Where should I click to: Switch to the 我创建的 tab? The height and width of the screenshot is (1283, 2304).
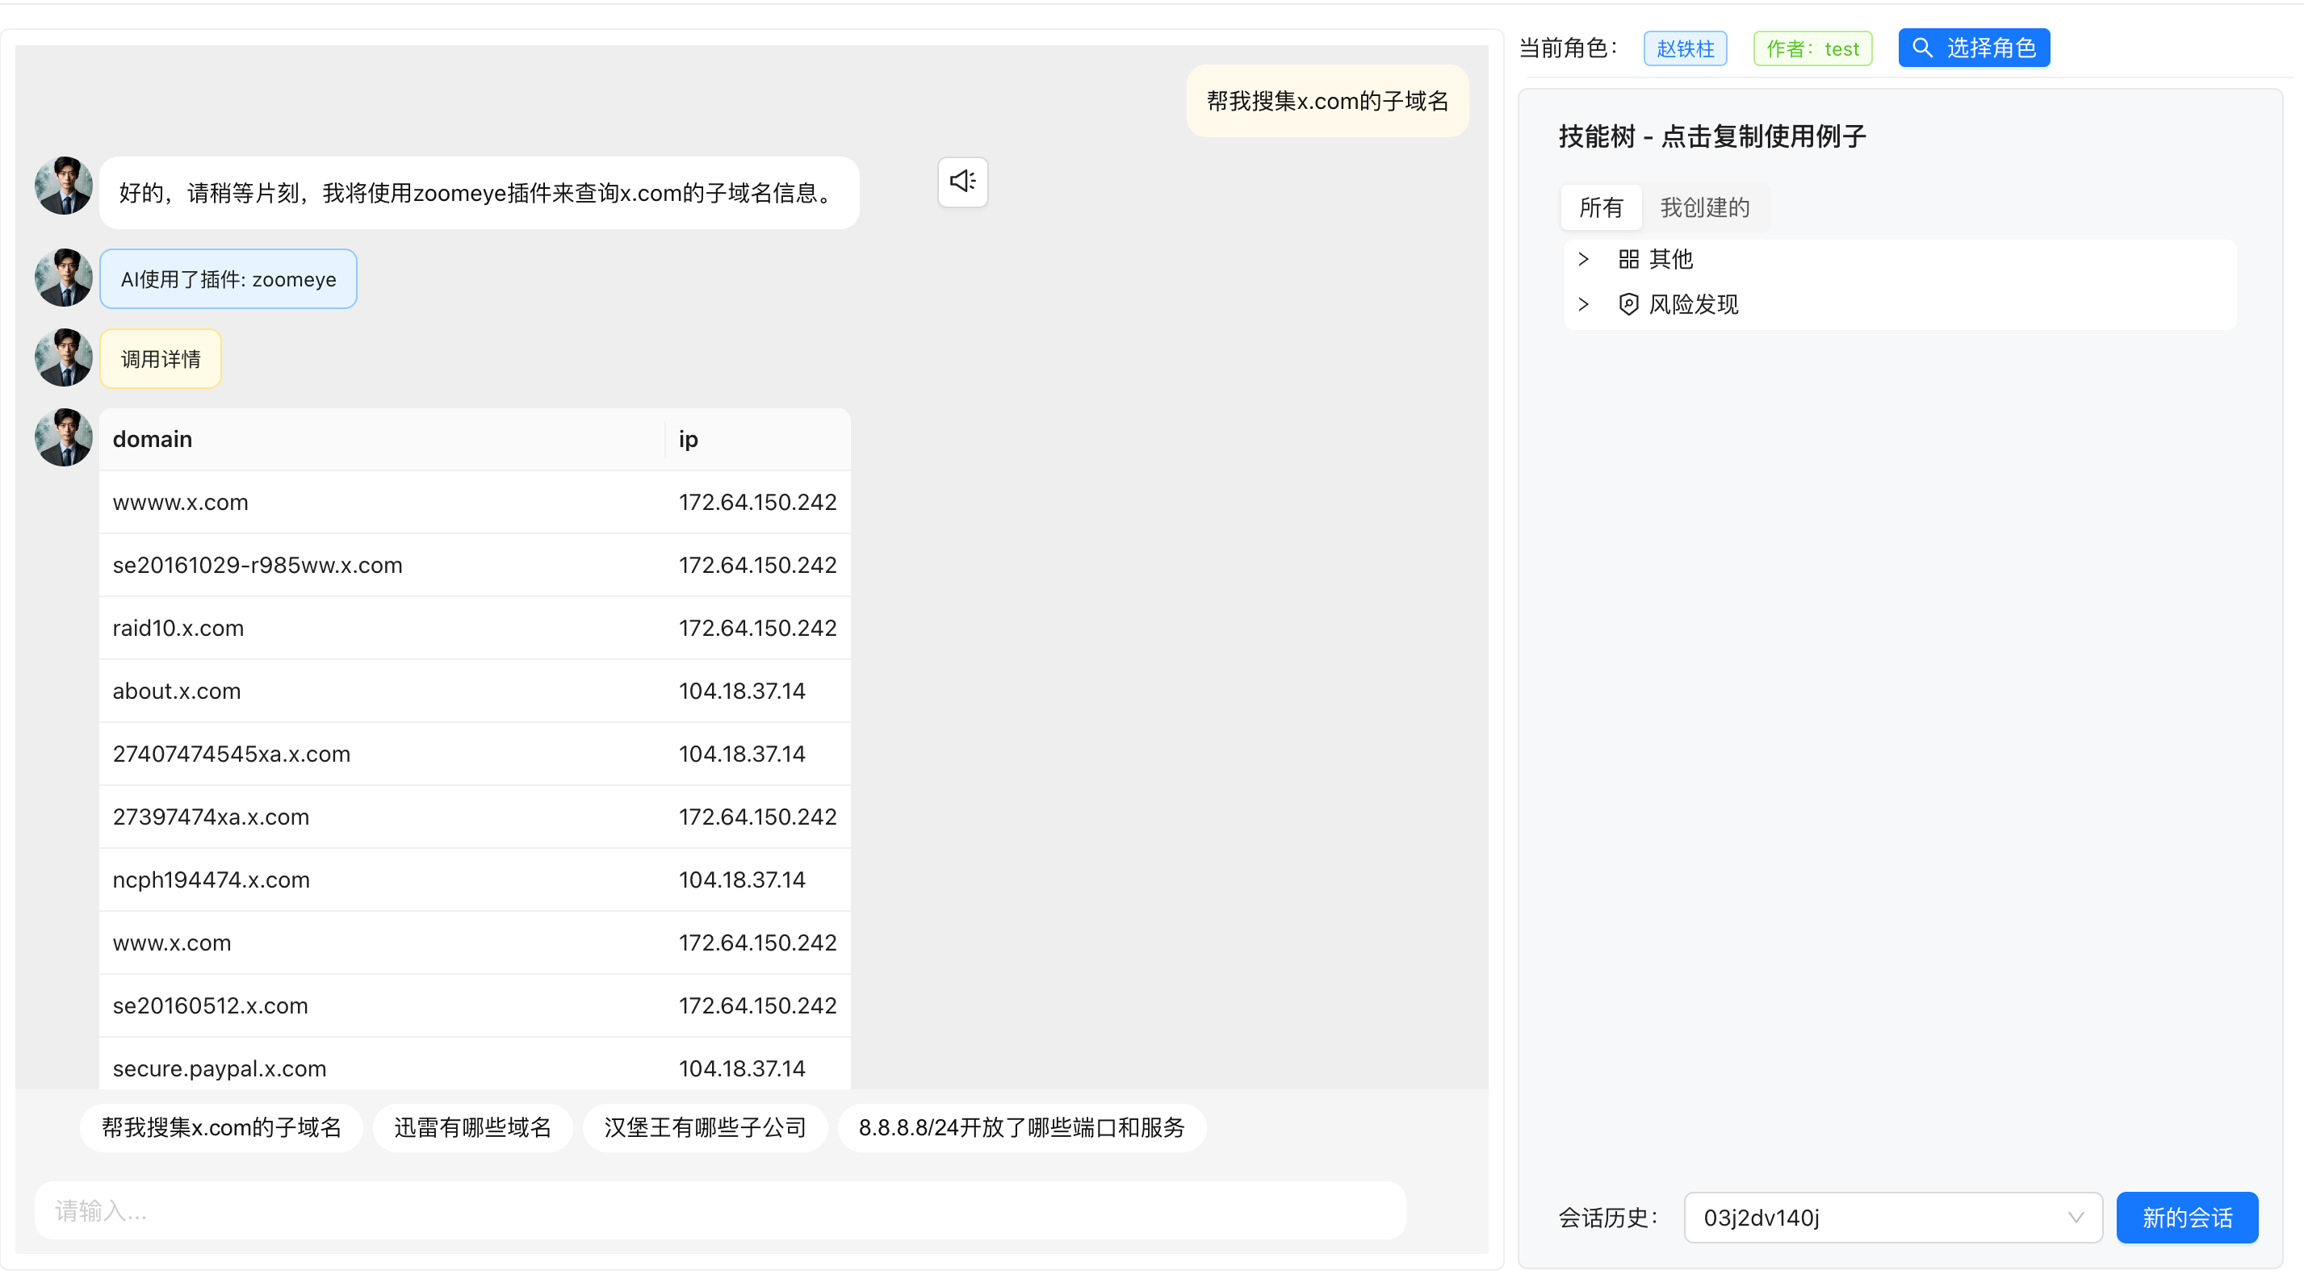1704,208
